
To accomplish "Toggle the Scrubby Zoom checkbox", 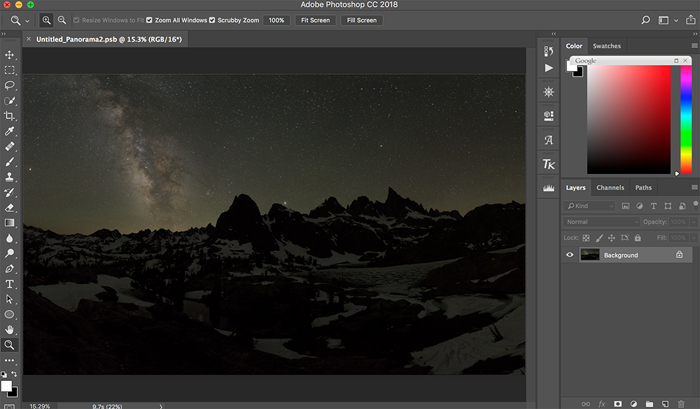I will (x=213, y=20).
